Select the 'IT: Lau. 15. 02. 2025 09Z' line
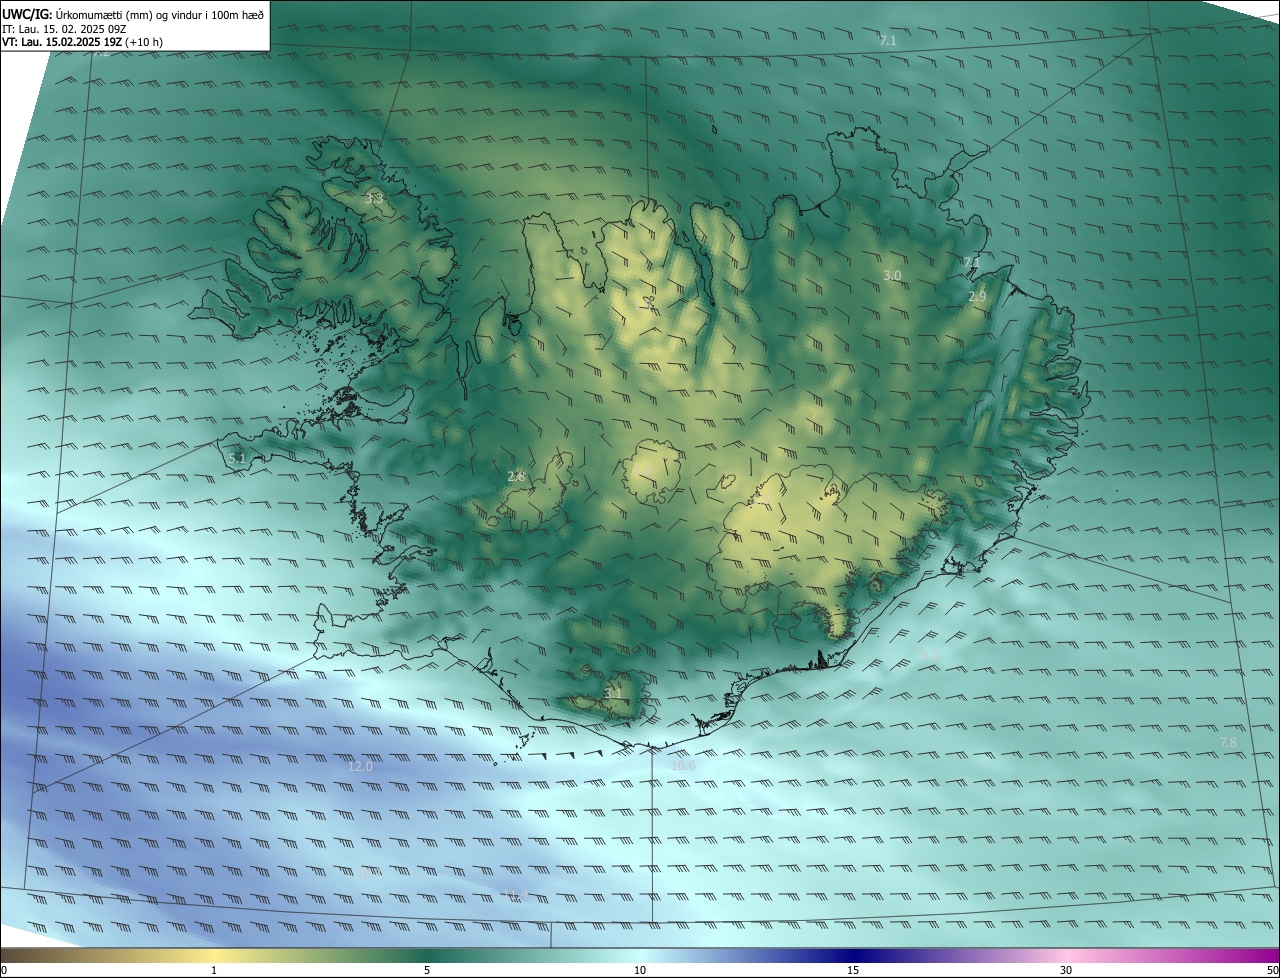Viewport: 1280px width, 978px height. [x=64, y=29]
